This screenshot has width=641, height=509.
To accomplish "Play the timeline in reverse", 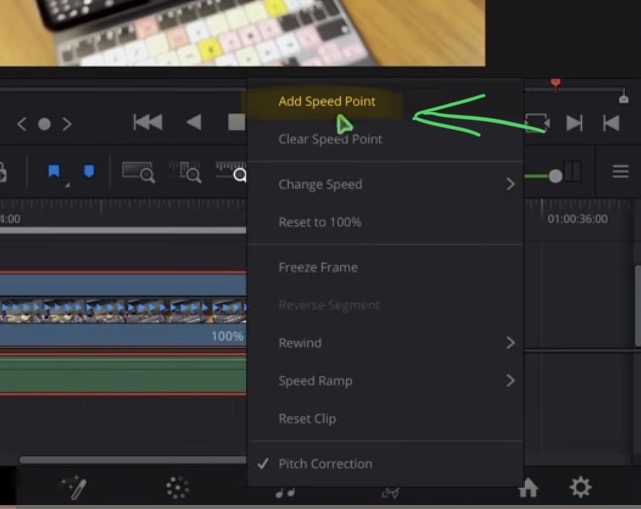I will (x=194, y=122).
